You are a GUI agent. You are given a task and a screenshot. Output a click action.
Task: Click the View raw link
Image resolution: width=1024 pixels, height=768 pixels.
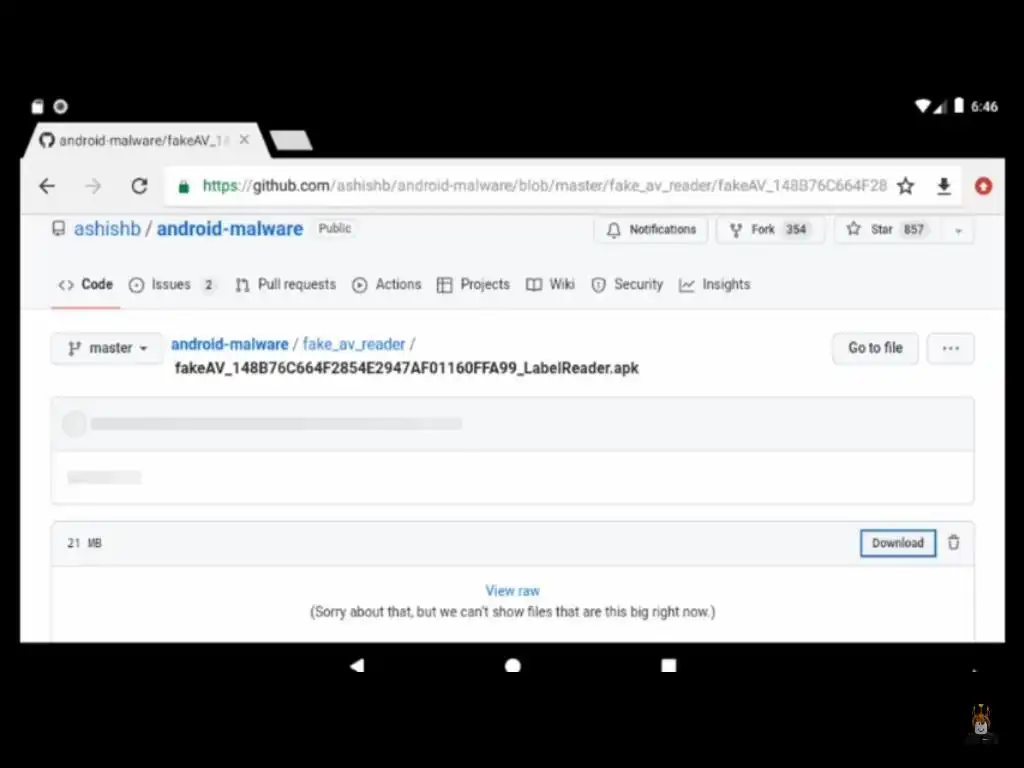click(513, 591)
